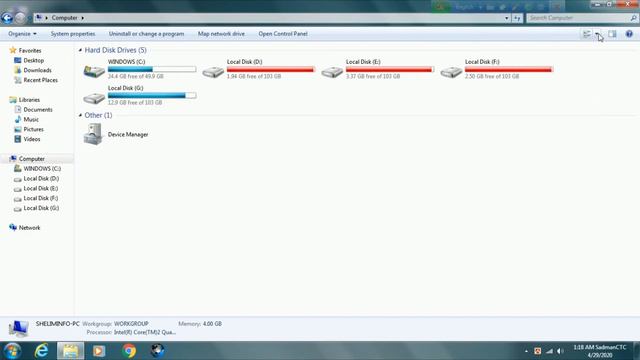640x360 pixels.
Task: Select Local Disk (E:) in navigation tree
Action: 40,188
